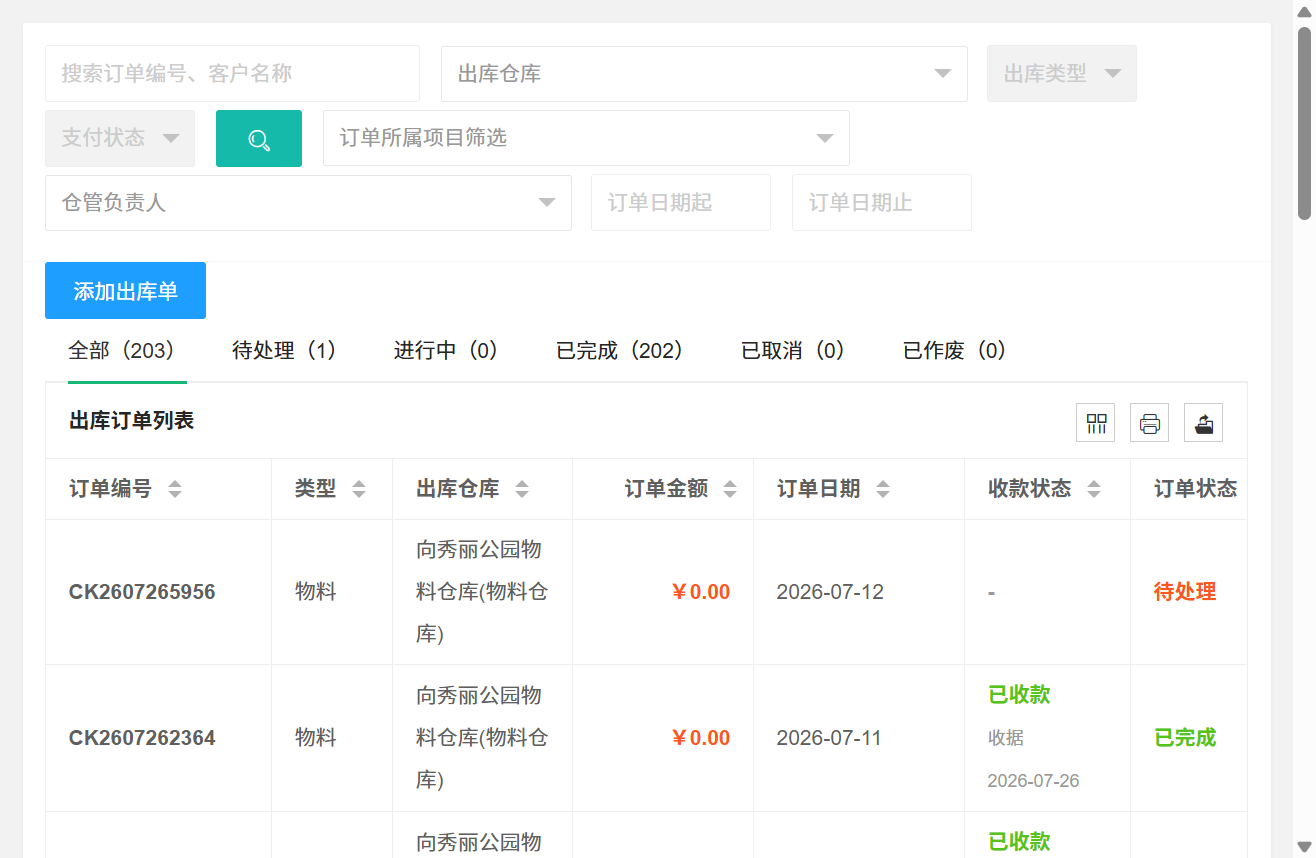Sort by 收款状态 column arrows
1316x858 pixels.
[1094, 489]
